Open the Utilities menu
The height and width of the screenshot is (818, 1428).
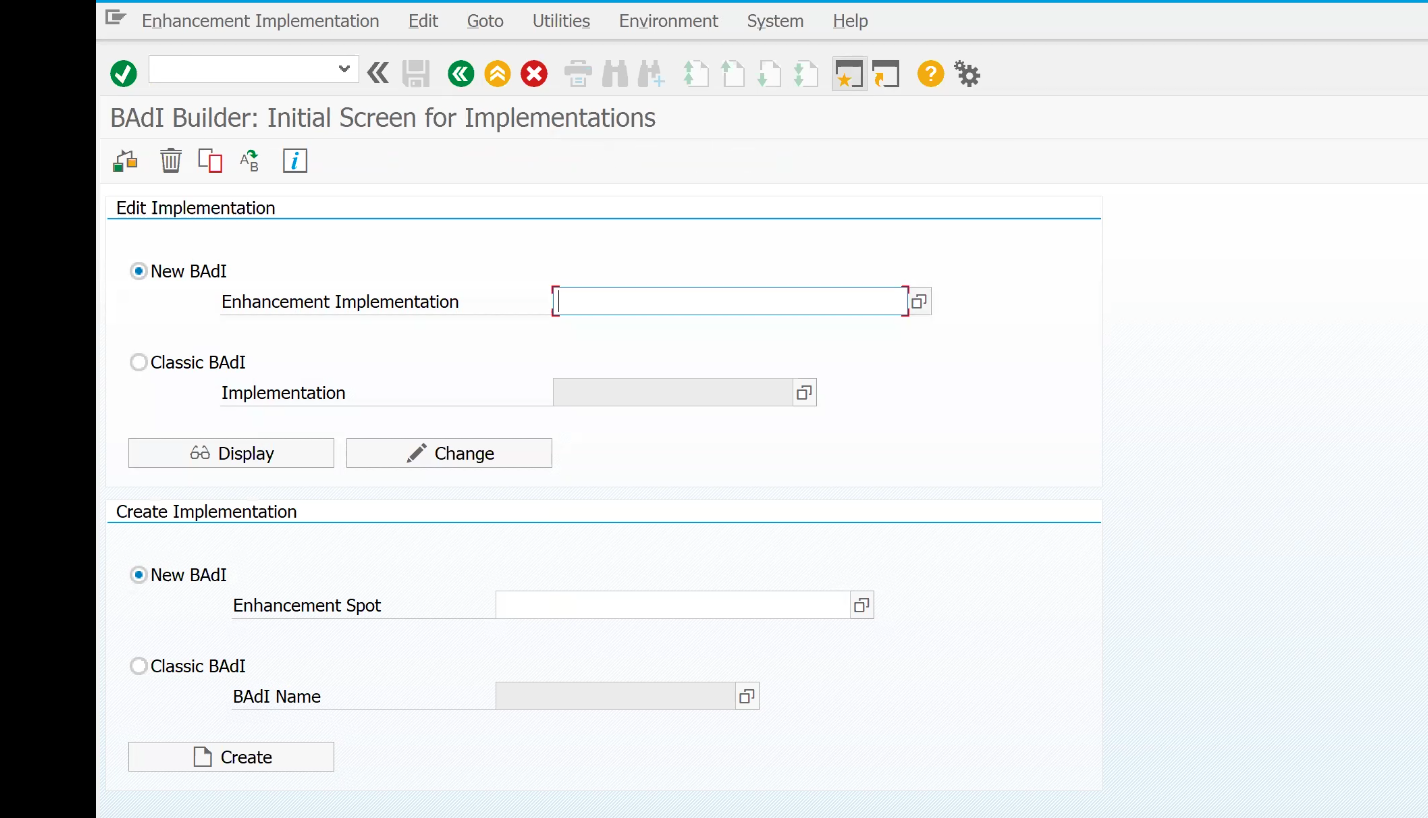561,20
